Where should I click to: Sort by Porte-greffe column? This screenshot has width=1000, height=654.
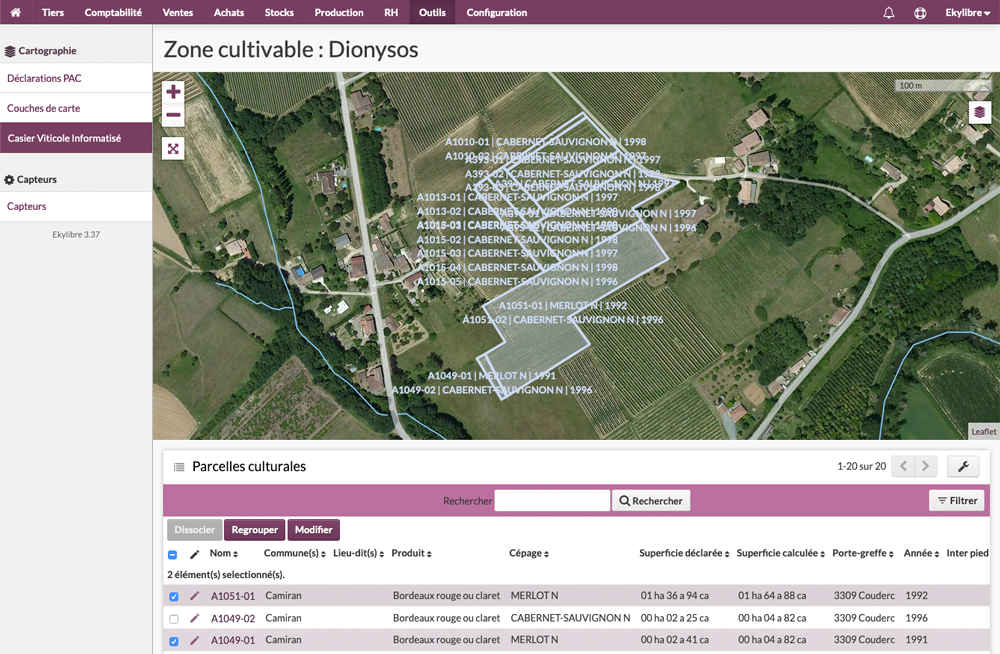[863, 553]
